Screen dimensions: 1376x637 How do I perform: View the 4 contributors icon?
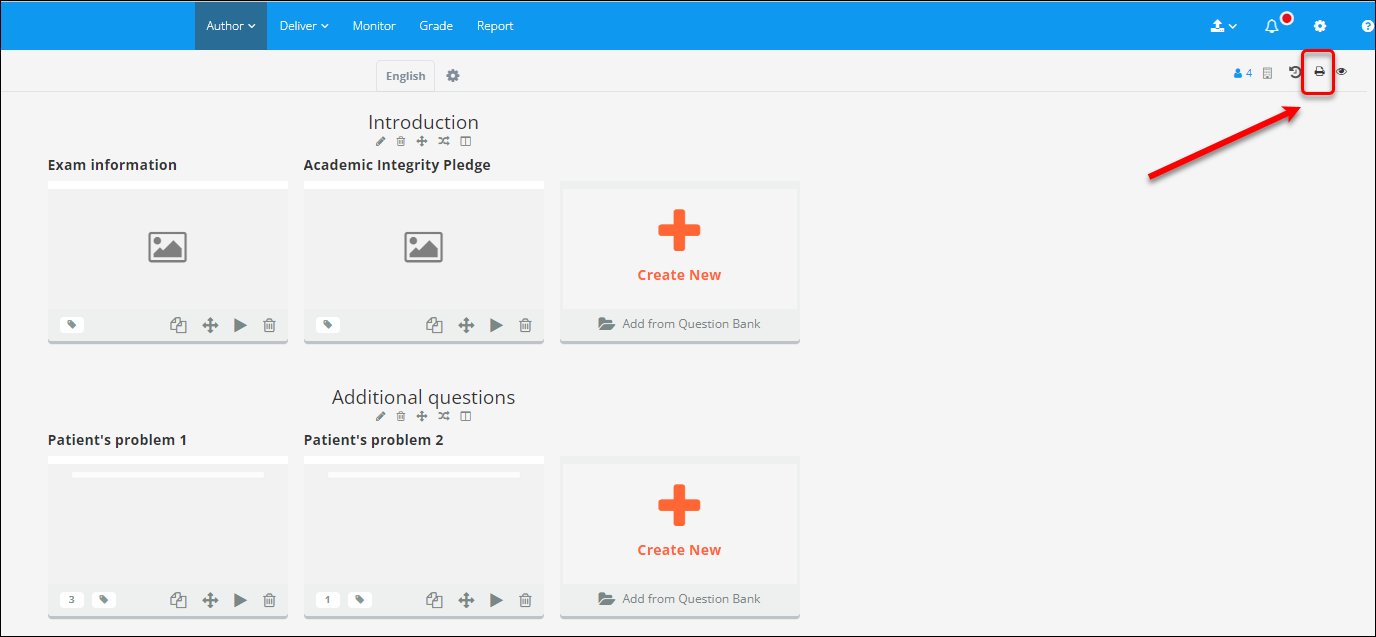click(x=1243, y=73)
